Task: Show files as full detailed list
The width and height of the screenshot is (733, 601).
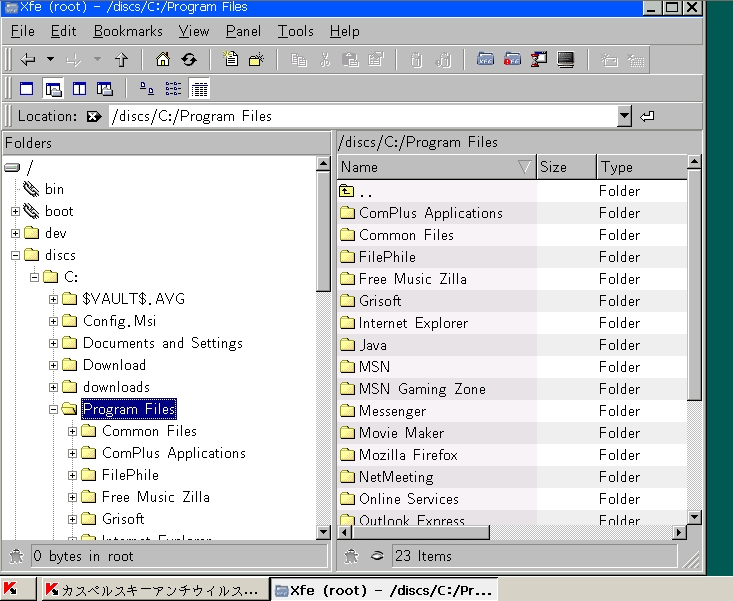Action: point(200,88)
